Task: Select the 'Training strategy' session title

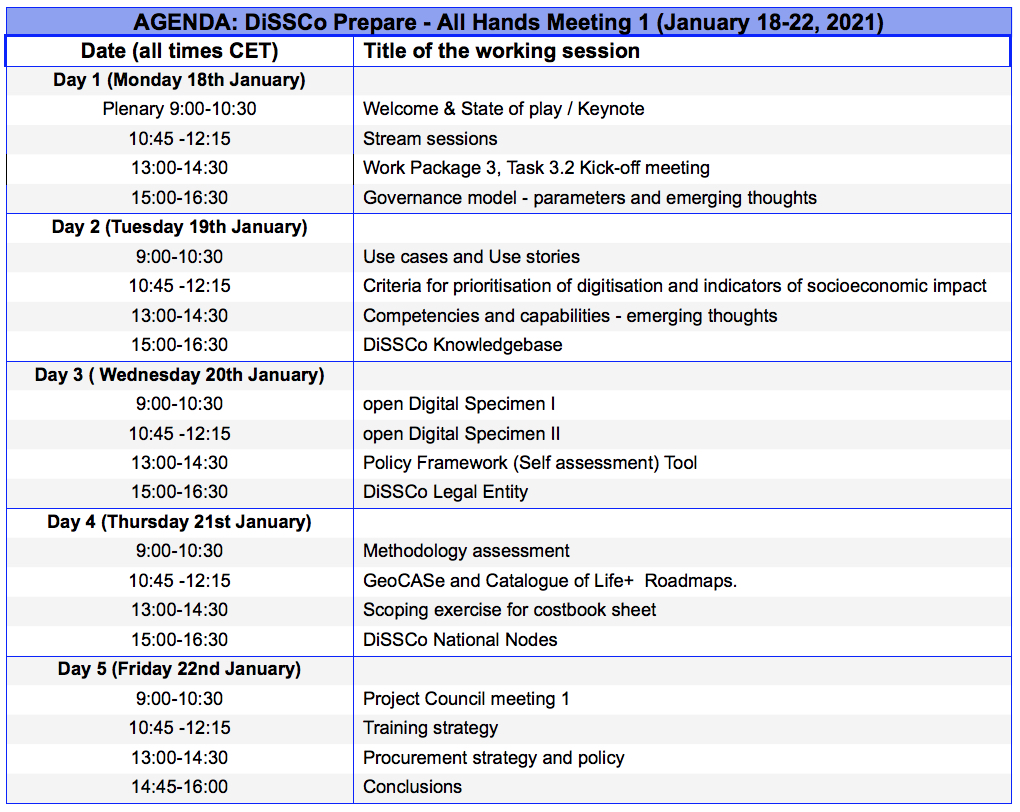Action: click(428, 728)
